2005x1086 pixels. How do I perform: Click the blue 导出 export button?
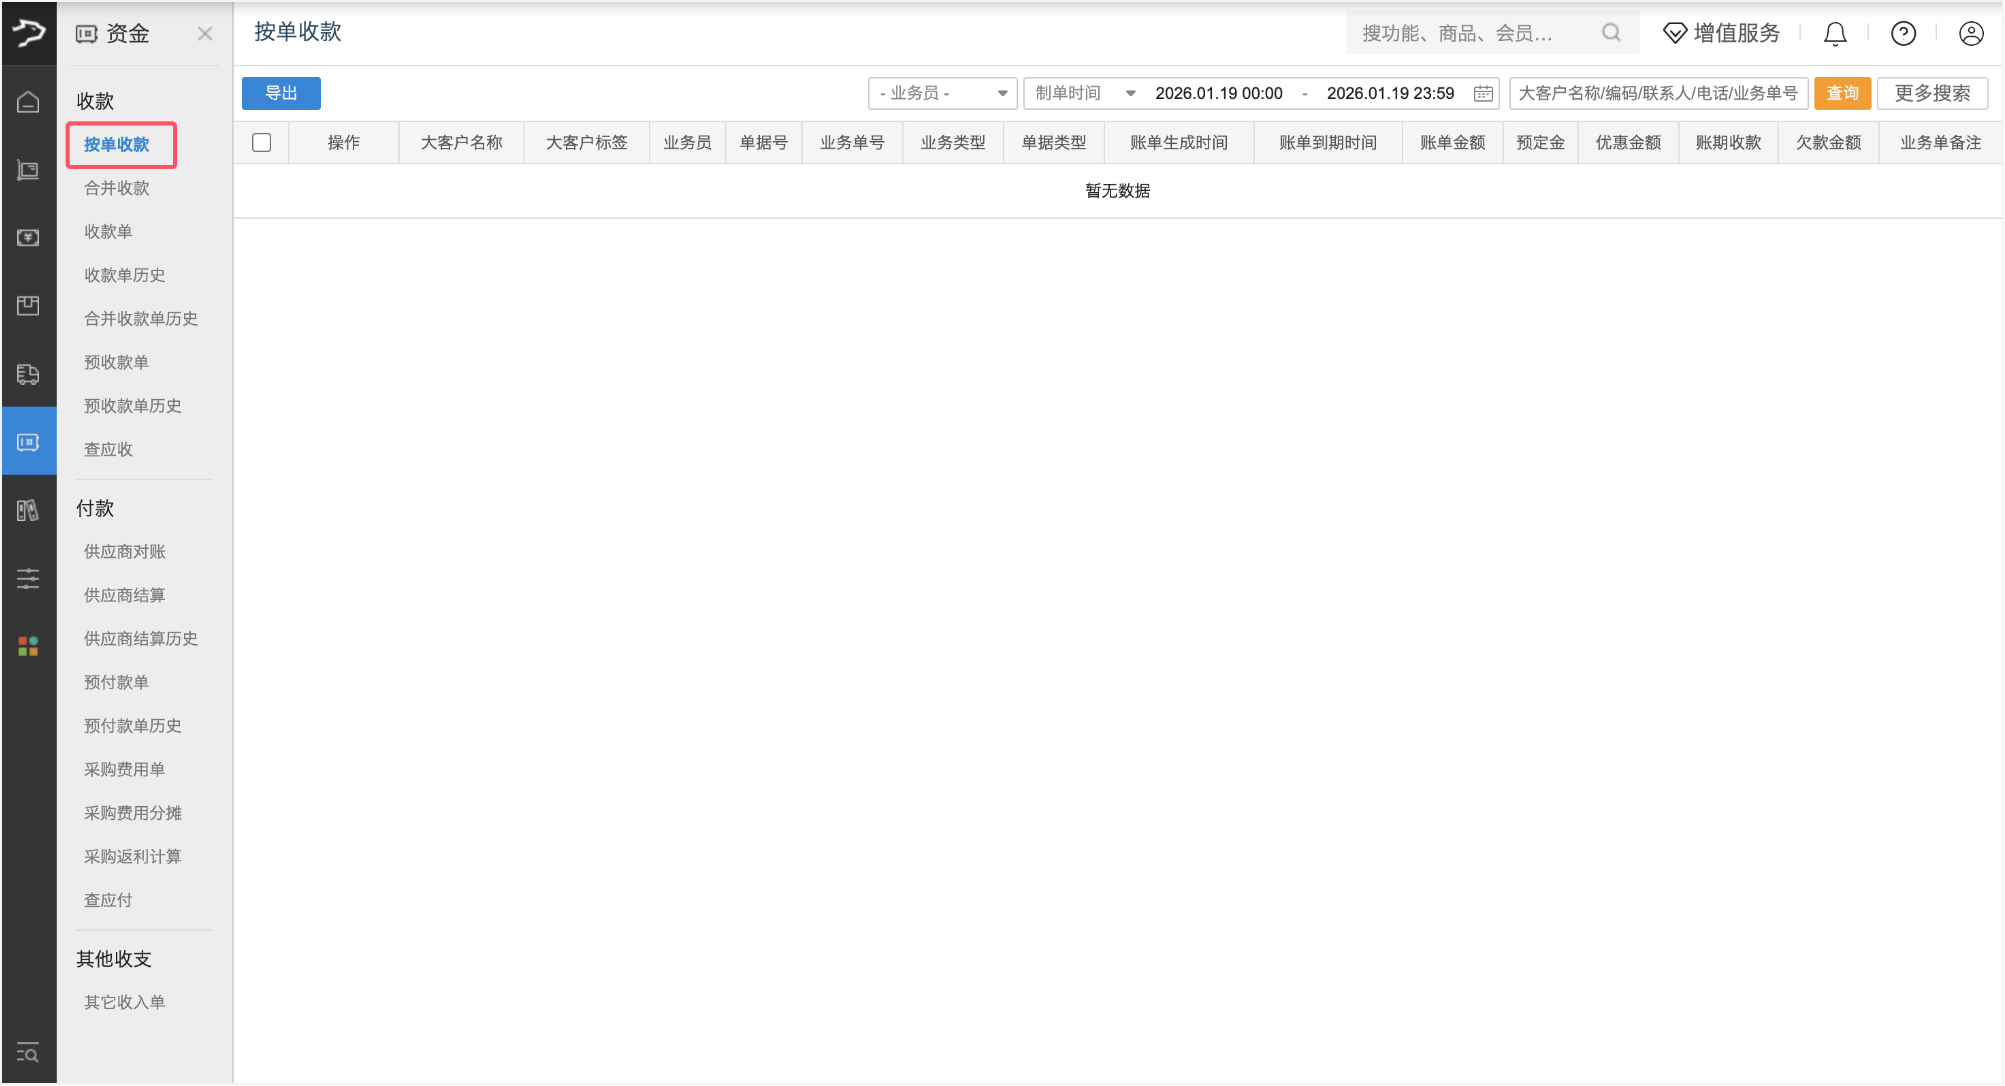pos(281,93)
